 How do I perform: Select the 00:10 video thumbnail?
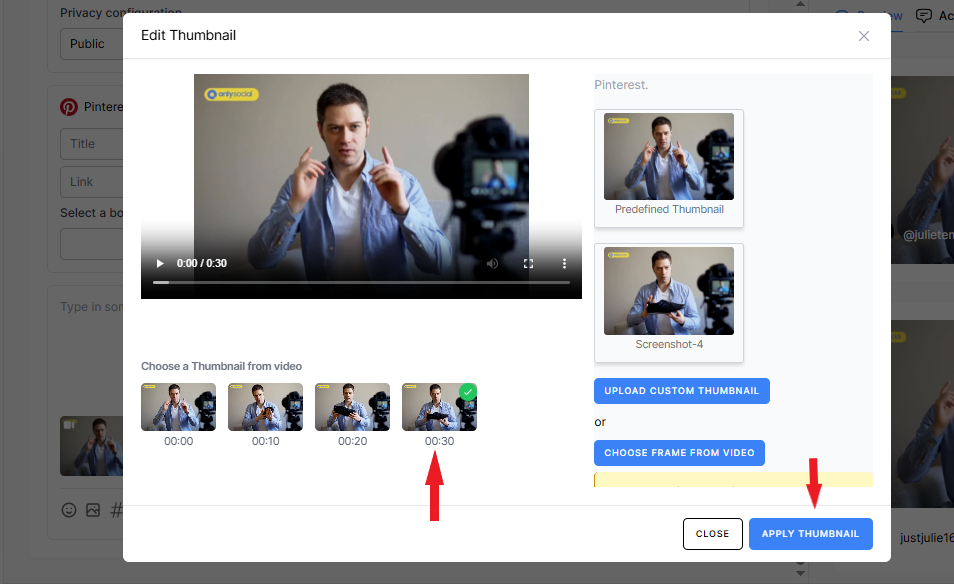pos(265,407)
